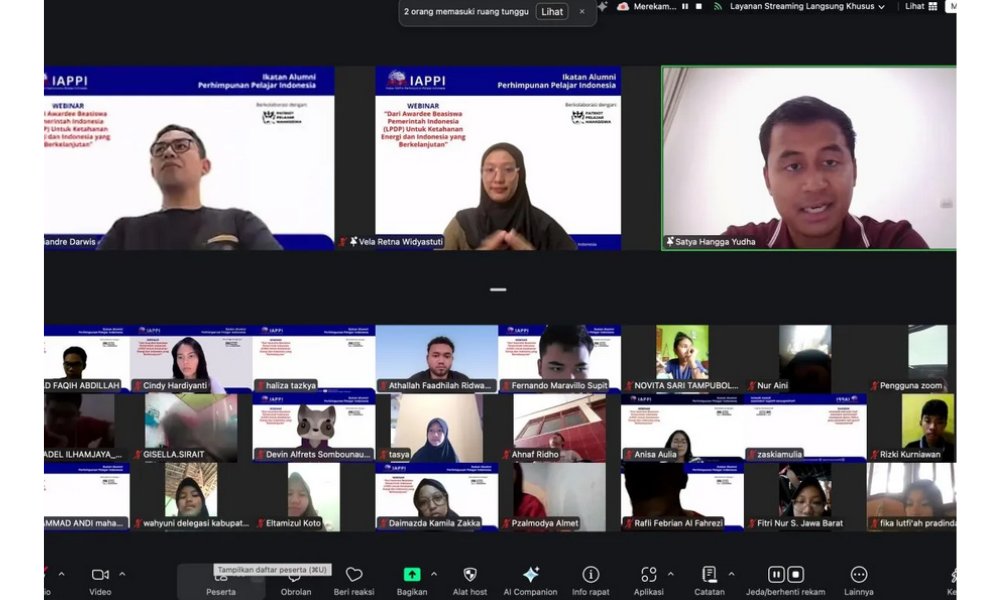1000x600 pixels.
Task: Open the Aplikasi apps icon
Action: 649,575
